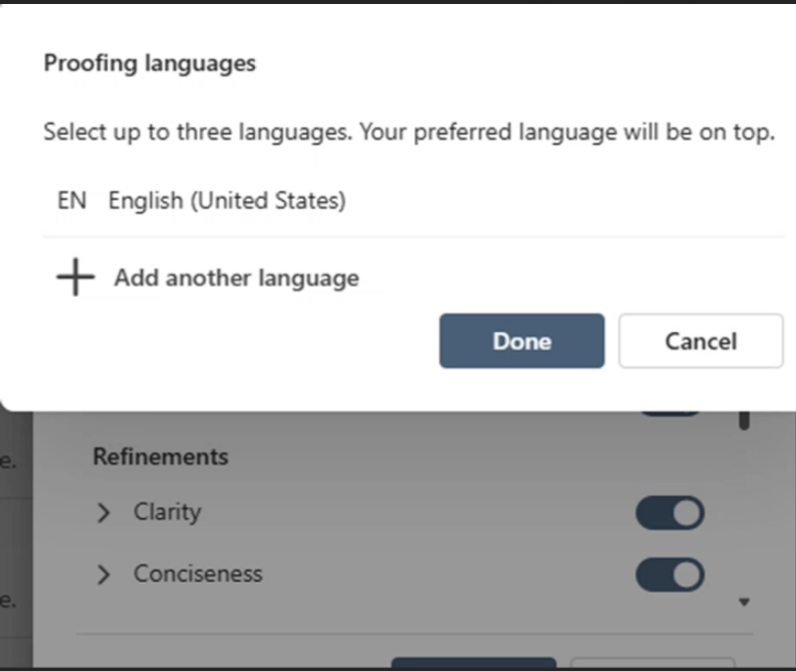Viewport: 796px width, 671px height.
Task: Click the Clarity label text
Action: click(167, 512)
